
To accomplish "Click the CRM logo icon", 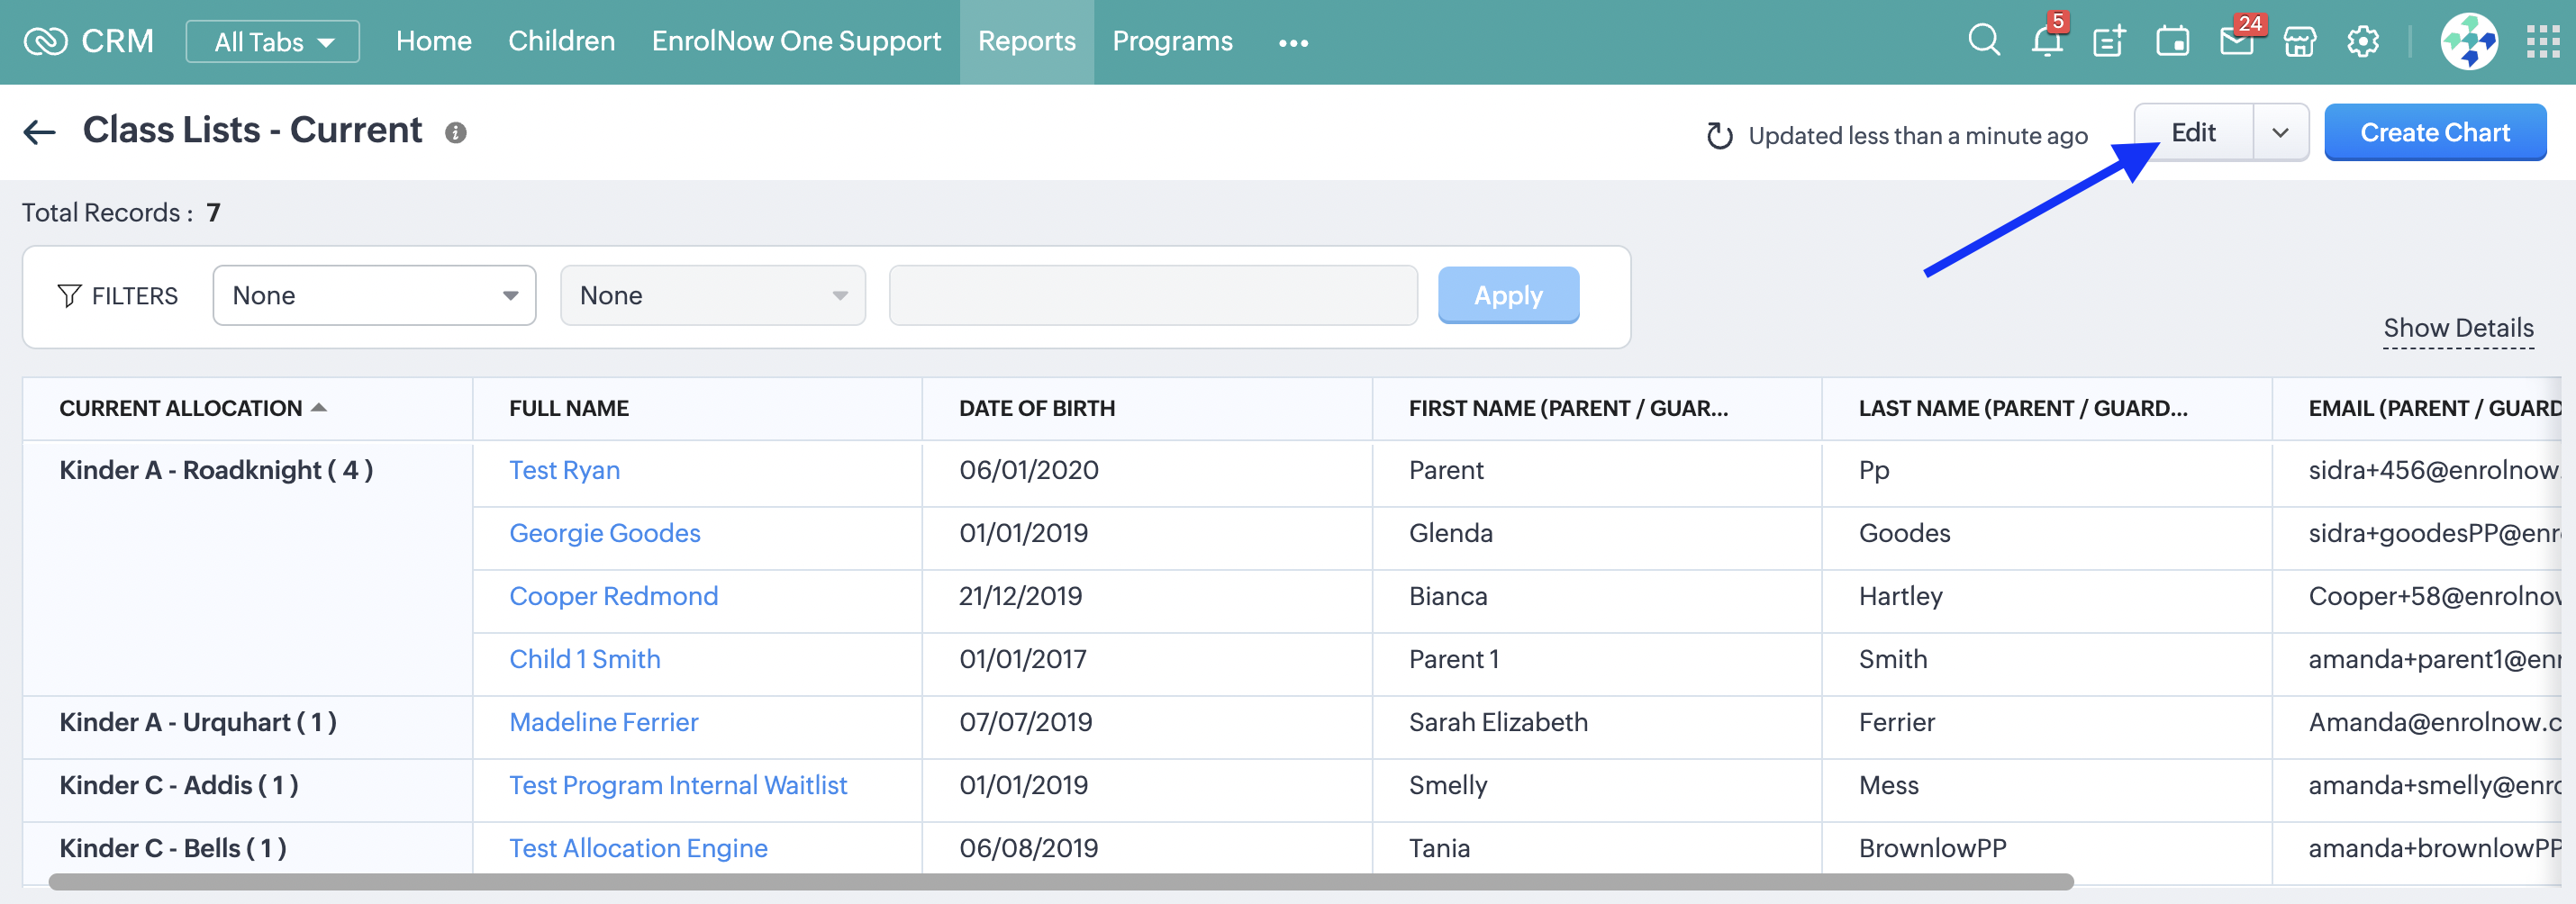I will click(45, 41).
